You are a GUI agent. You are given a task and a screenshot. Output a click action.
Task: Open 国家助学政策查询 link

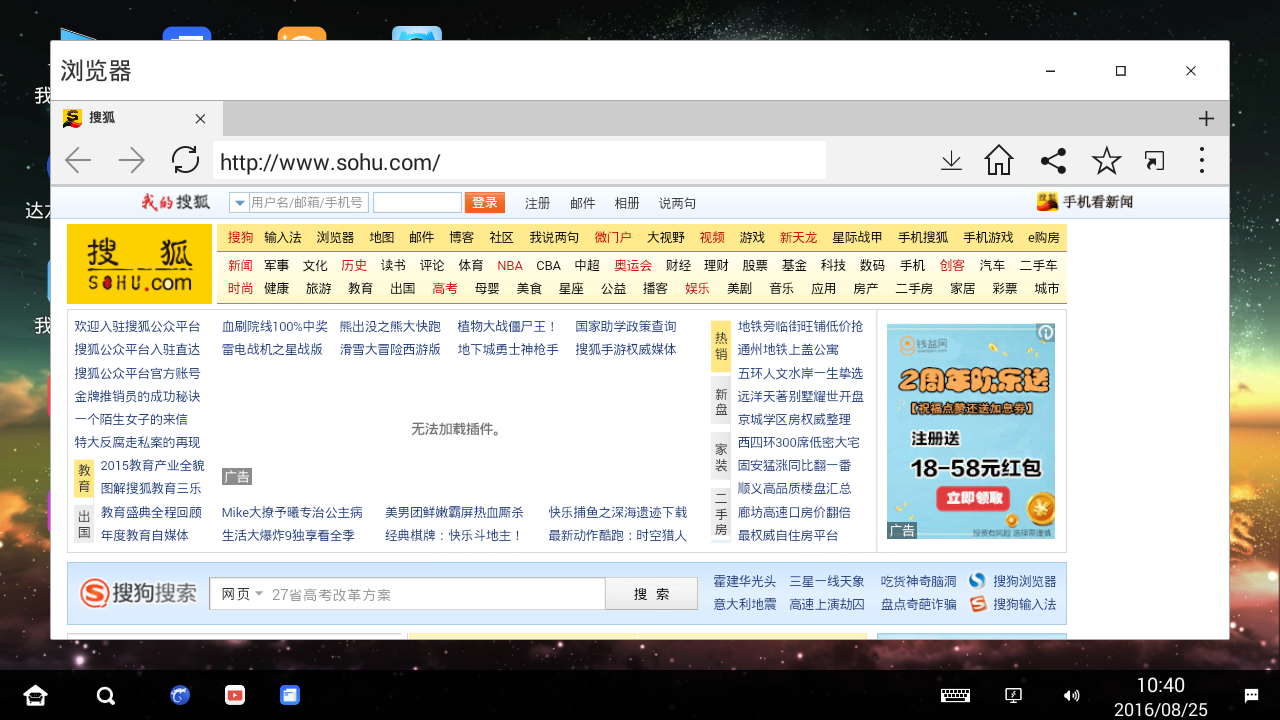626,326
